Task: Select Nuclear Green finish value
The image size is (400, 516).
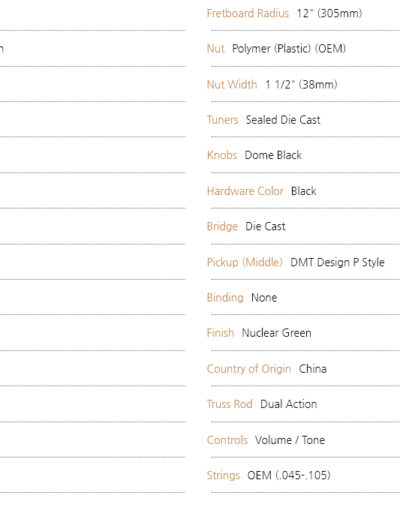Action: (277, 333)
